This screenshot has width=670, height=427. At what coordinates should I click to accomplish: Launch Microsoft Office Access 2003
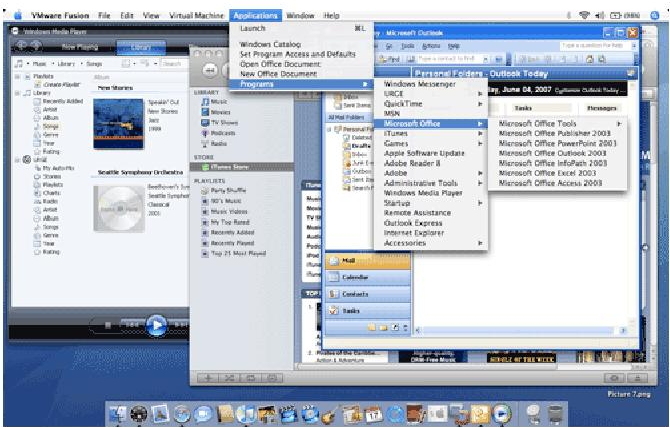click(x=558, y=183)
